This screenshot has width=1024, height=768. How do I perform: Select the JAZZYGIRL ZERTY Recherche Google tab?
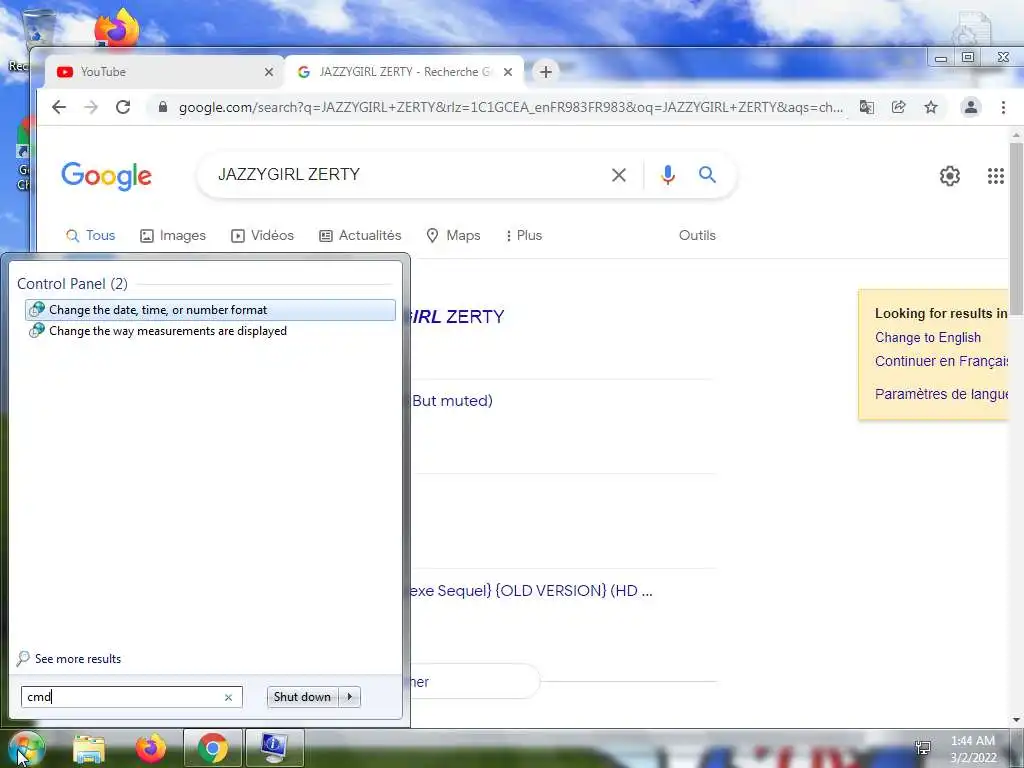coord(405,72)
